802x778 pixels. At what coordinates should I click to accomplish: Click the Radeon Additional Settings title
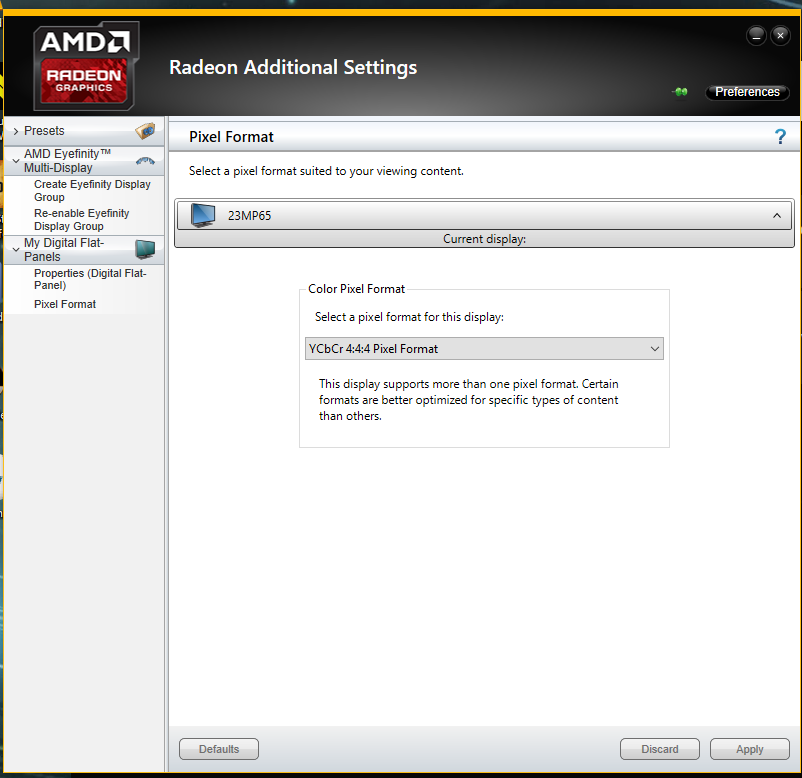293,68
